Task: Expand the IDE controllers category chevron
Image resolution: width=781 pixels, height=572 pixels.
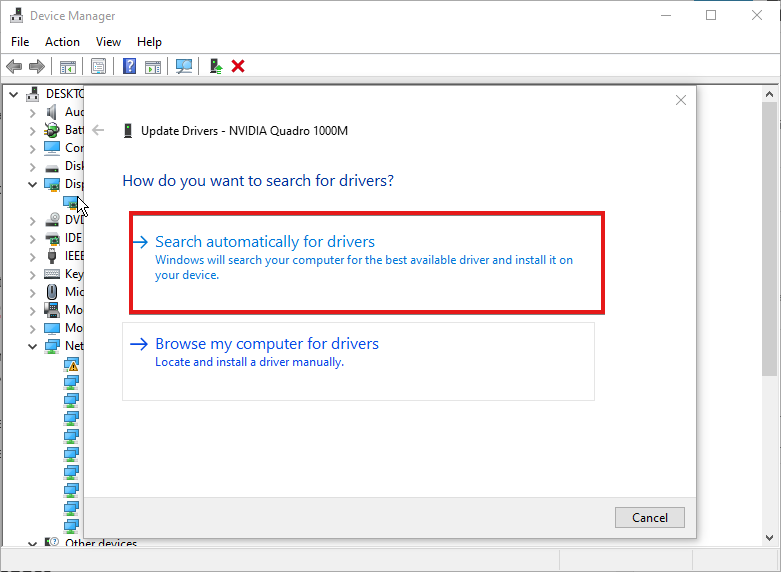Action: coord(32,239)
